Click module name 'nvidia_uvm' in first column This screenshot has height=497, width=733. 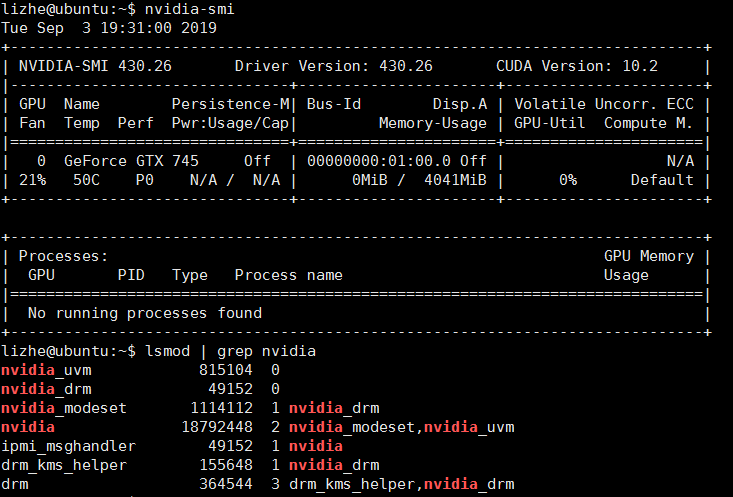pos(46,370)
